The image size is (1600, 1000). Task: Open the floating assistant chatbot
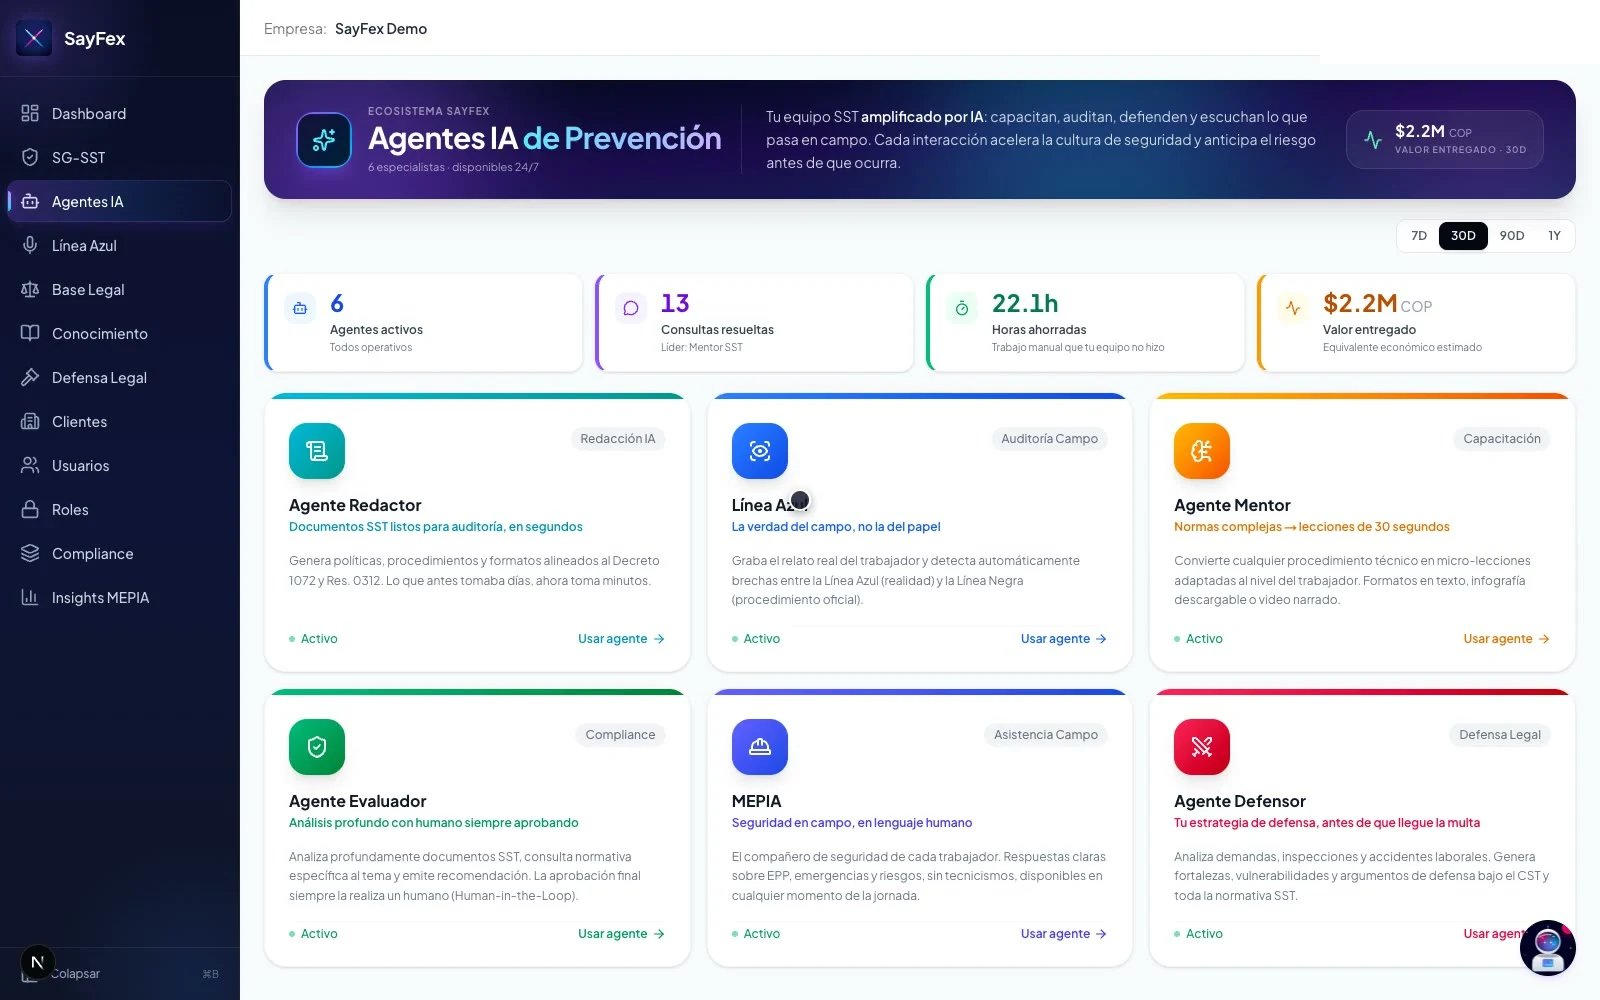(x=1548, y=948)
